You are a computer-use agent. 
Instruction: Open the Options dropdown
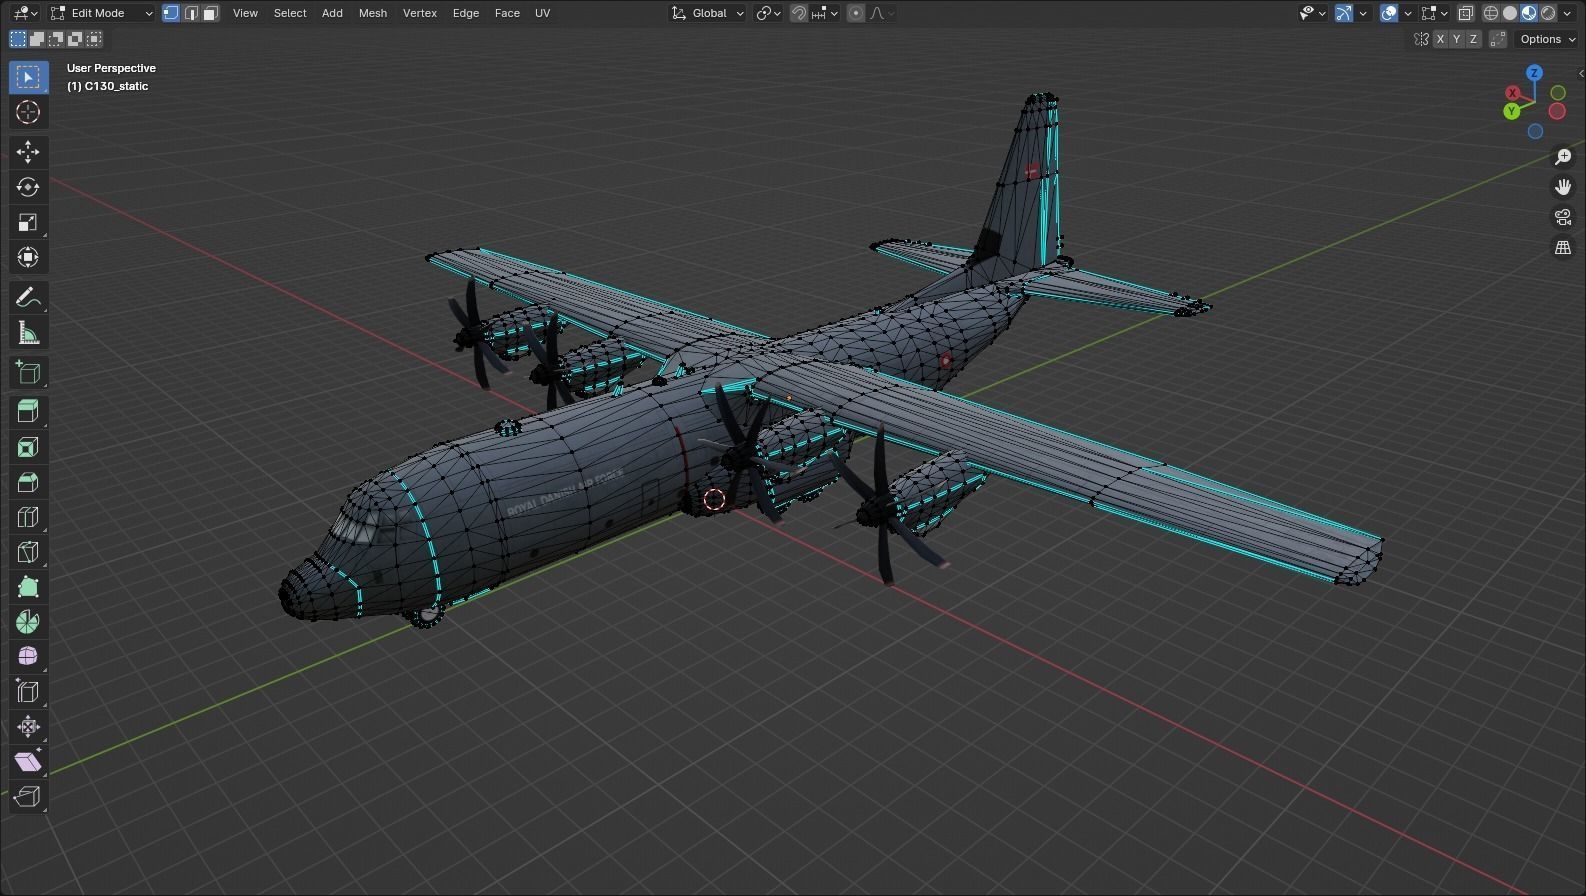tap(1546, 39)
